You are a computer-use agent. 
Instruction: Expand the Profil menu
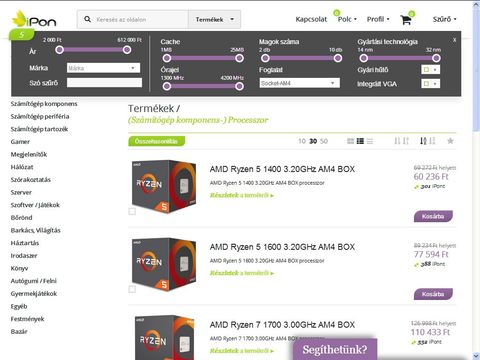click(378, 19)
